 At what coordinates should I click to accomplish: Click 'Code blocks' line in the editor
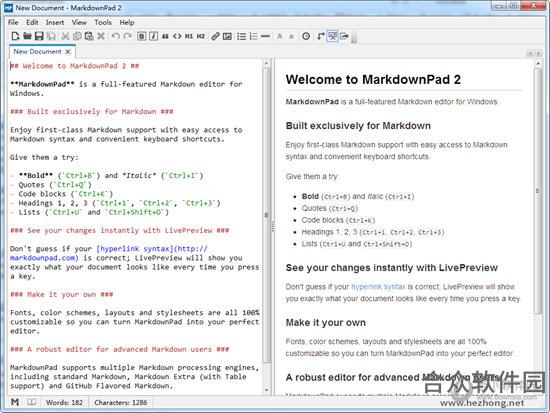(x=61, y=194)
